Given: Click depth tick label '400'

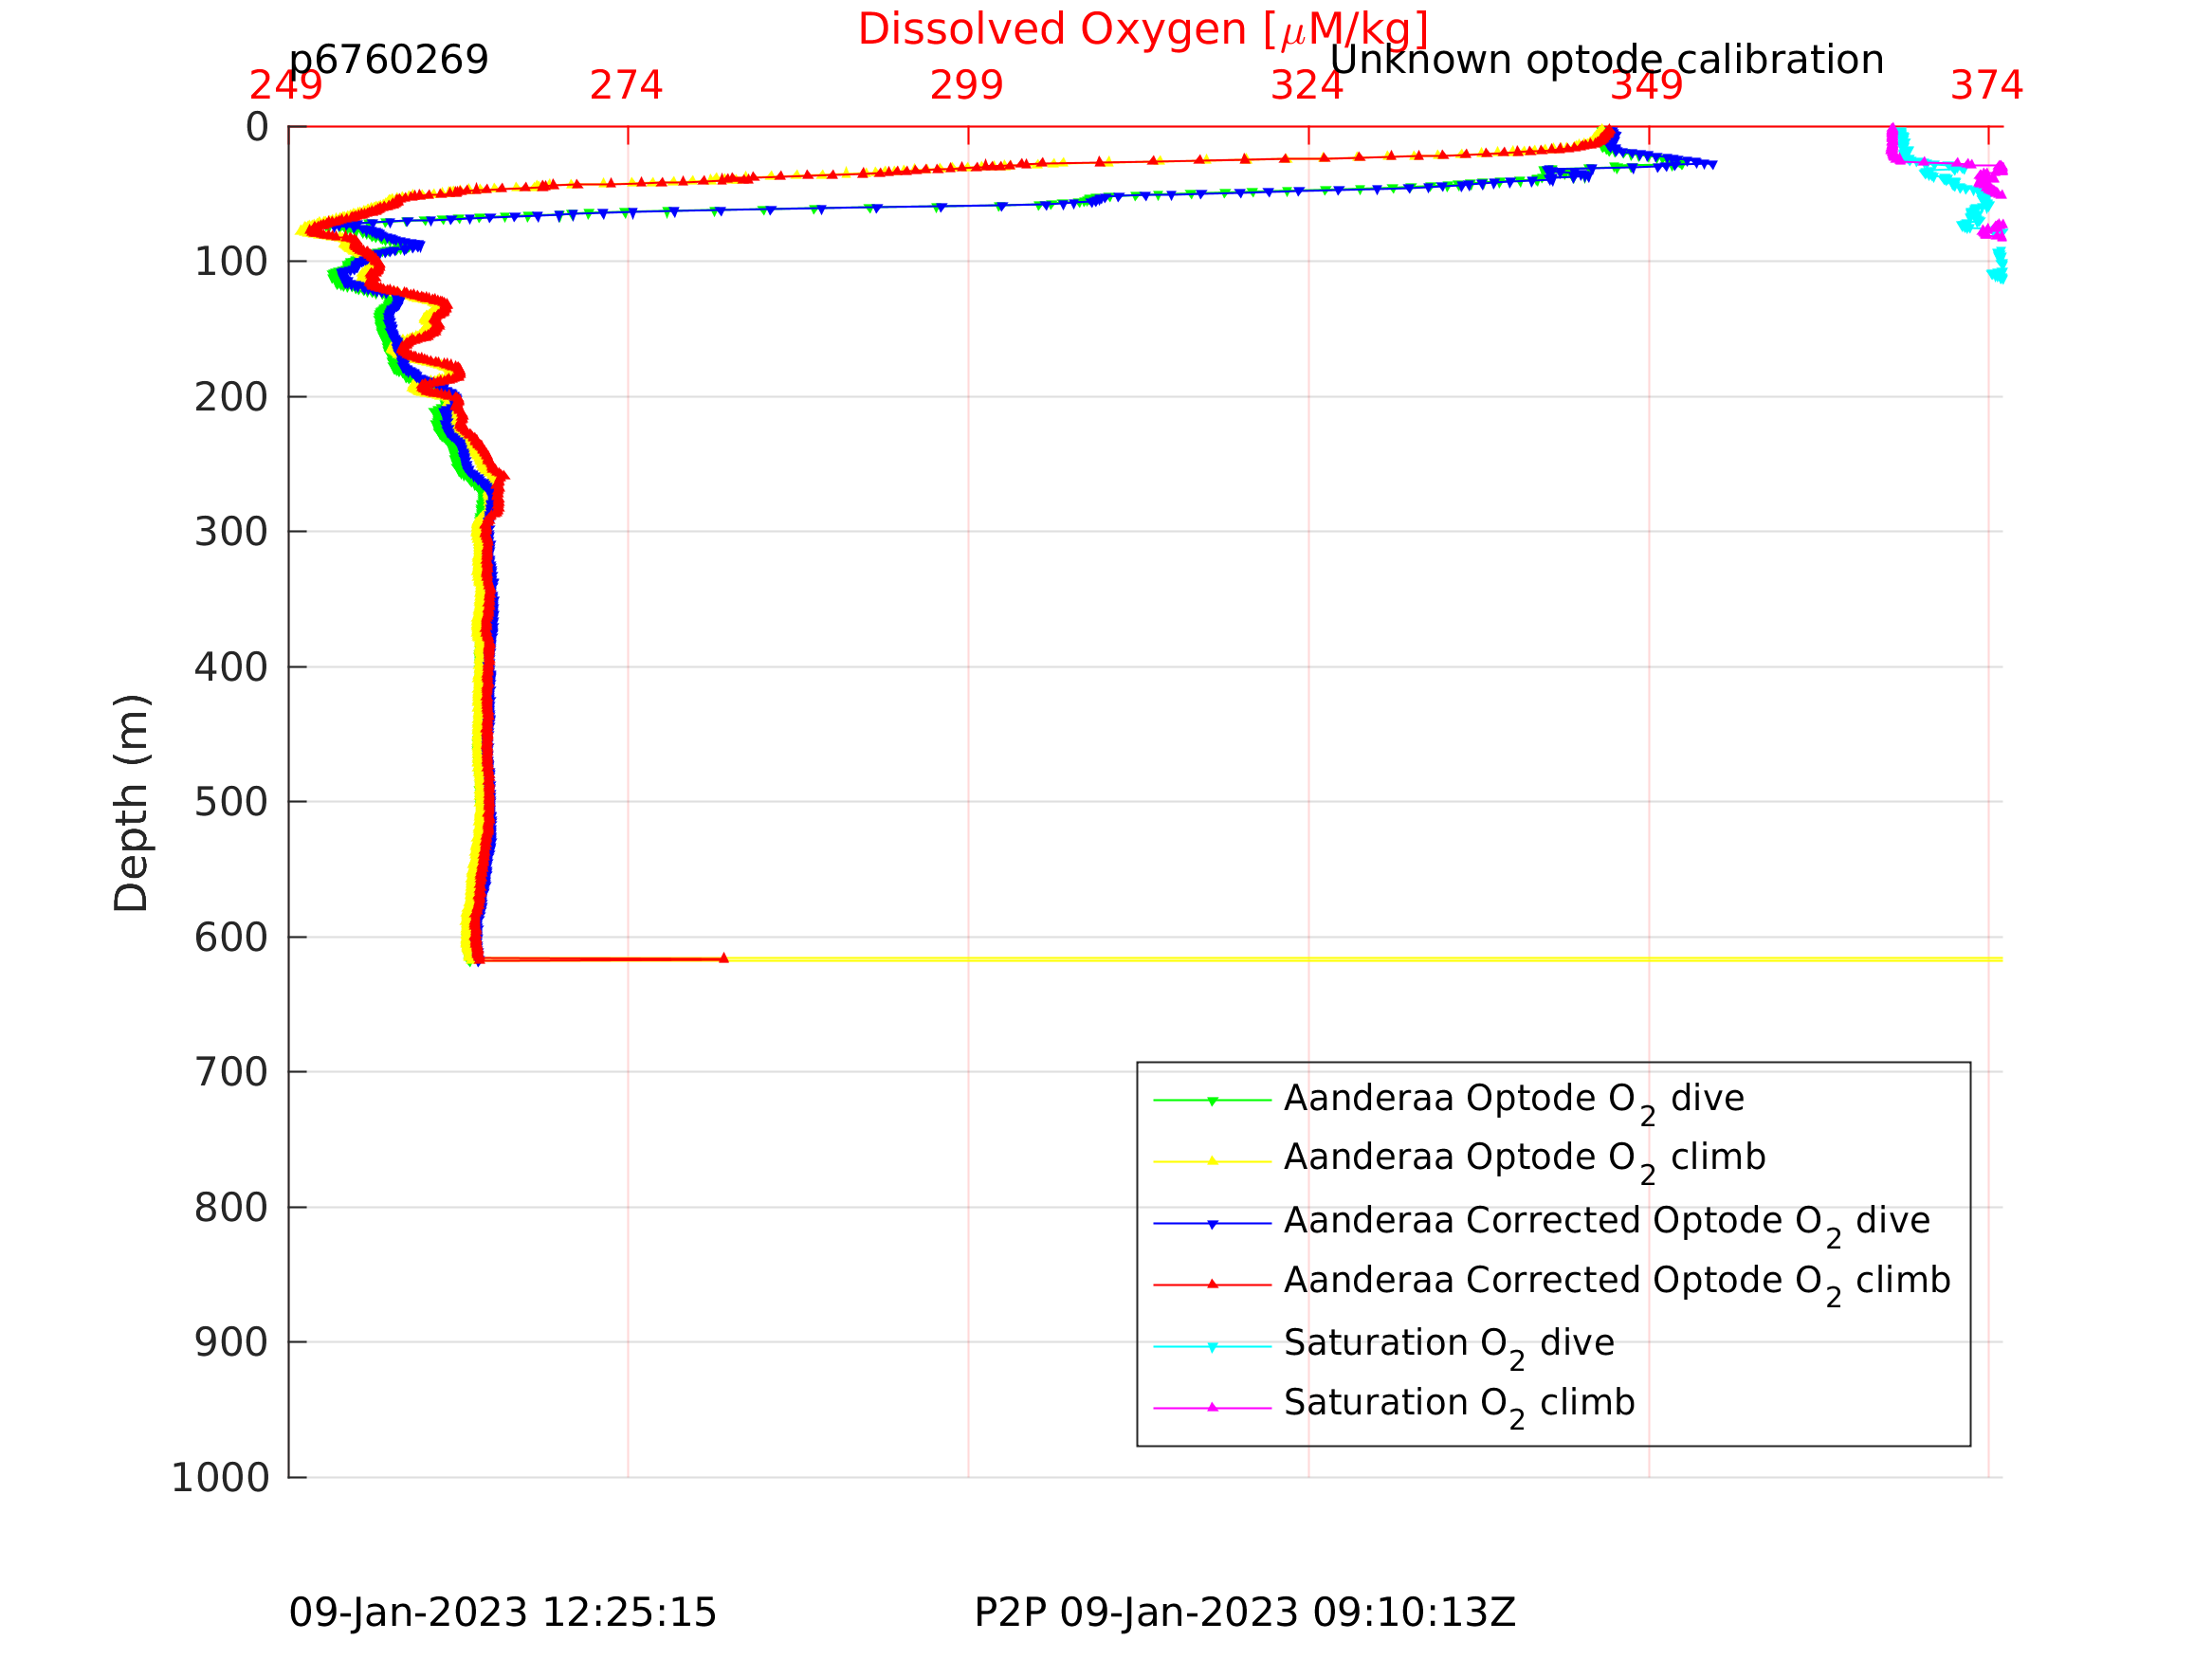Looking at the screenshot, I should tap(231, 667).
